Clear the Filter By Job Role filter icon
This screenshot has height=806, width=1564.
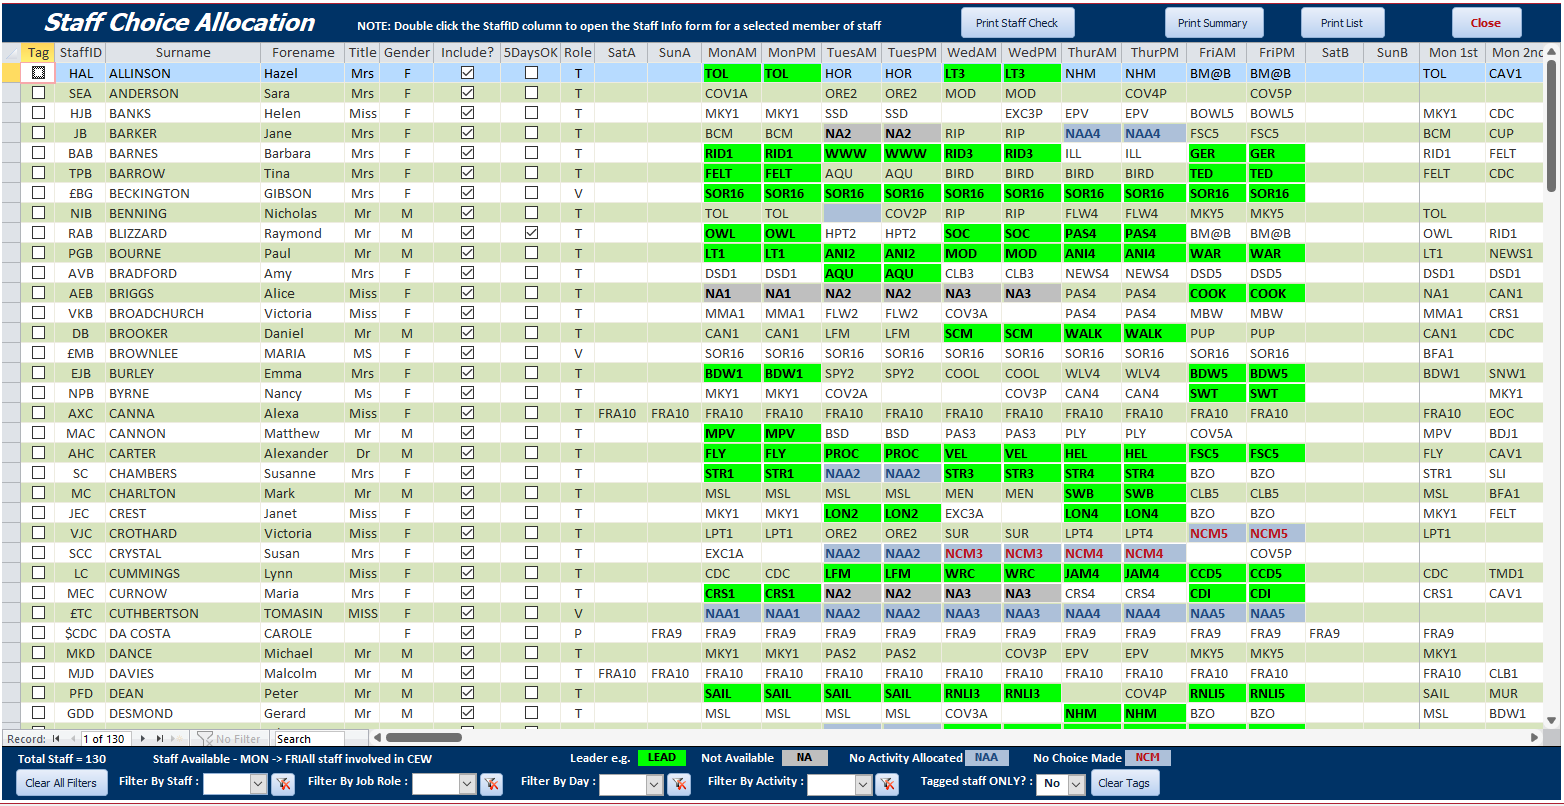[x=491, y=784]
